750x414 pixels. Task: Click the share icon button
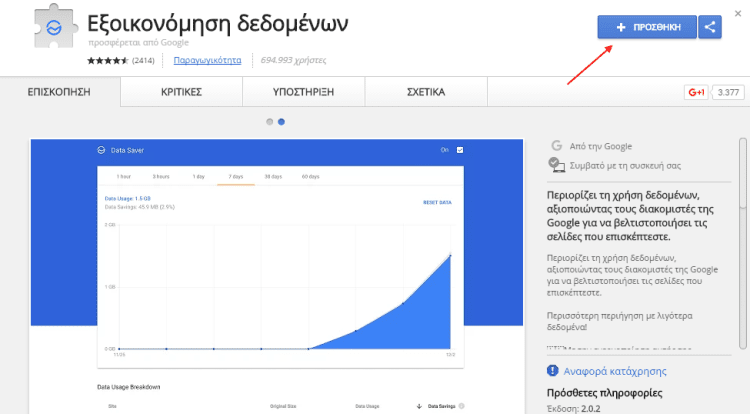click(x=710, y=27)
